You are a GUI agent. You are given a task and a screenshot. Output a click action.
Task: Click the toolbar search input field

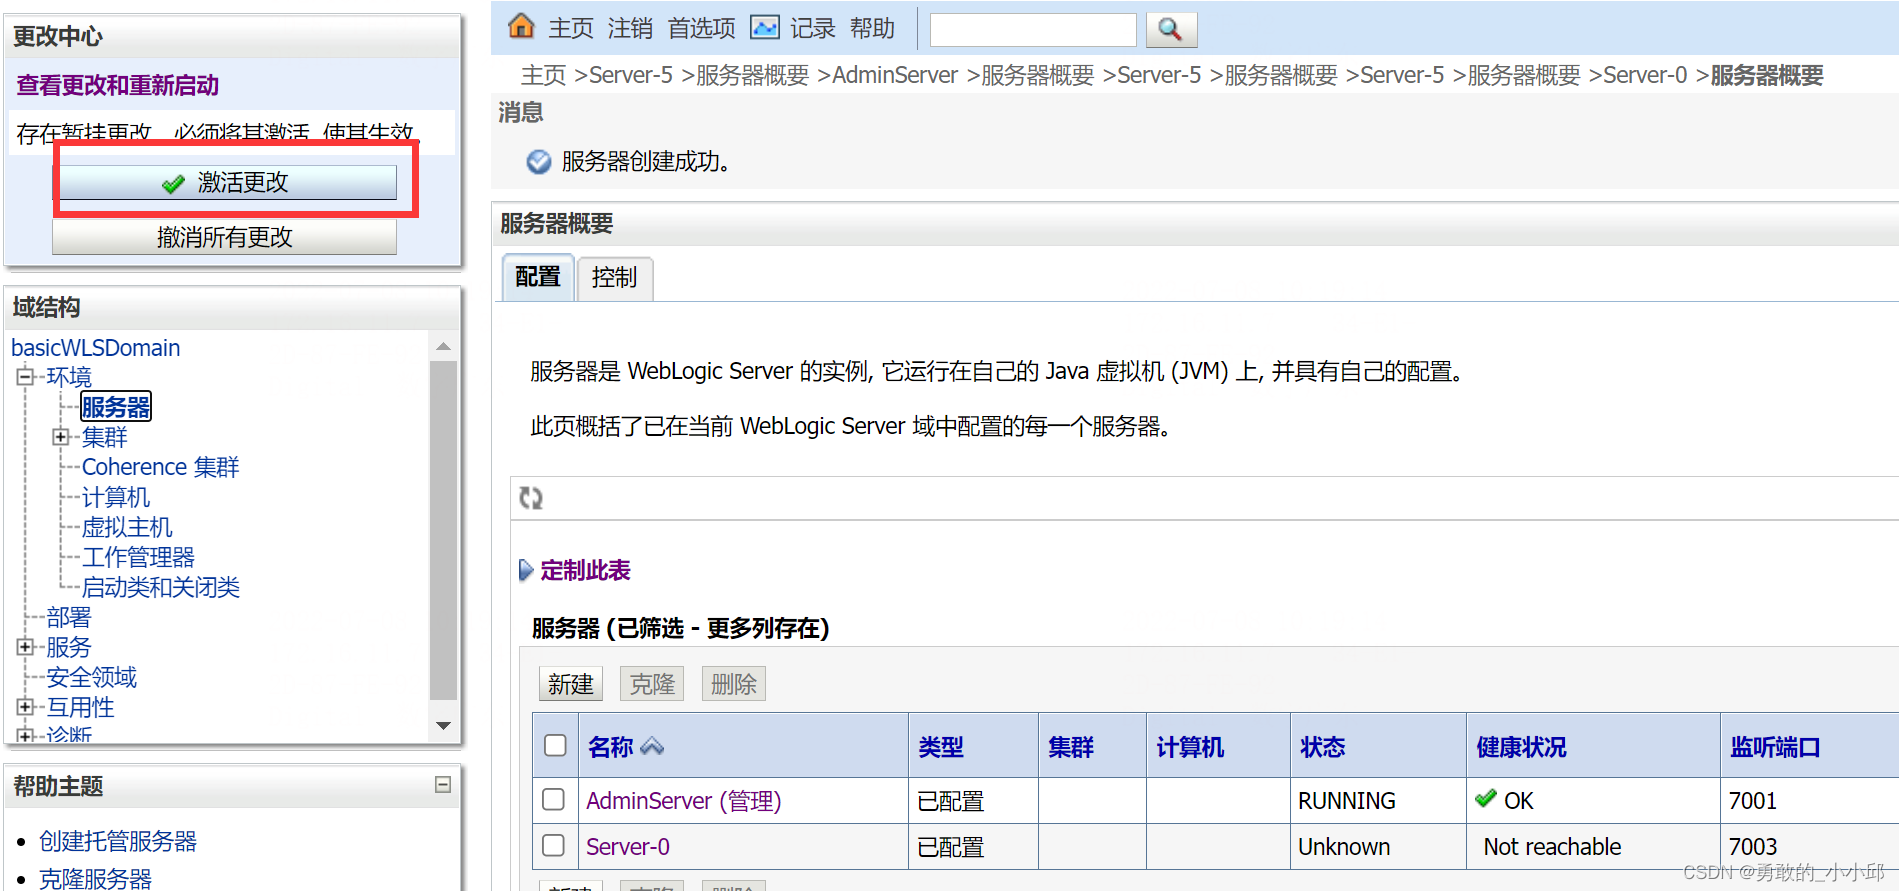point(1033,30)
